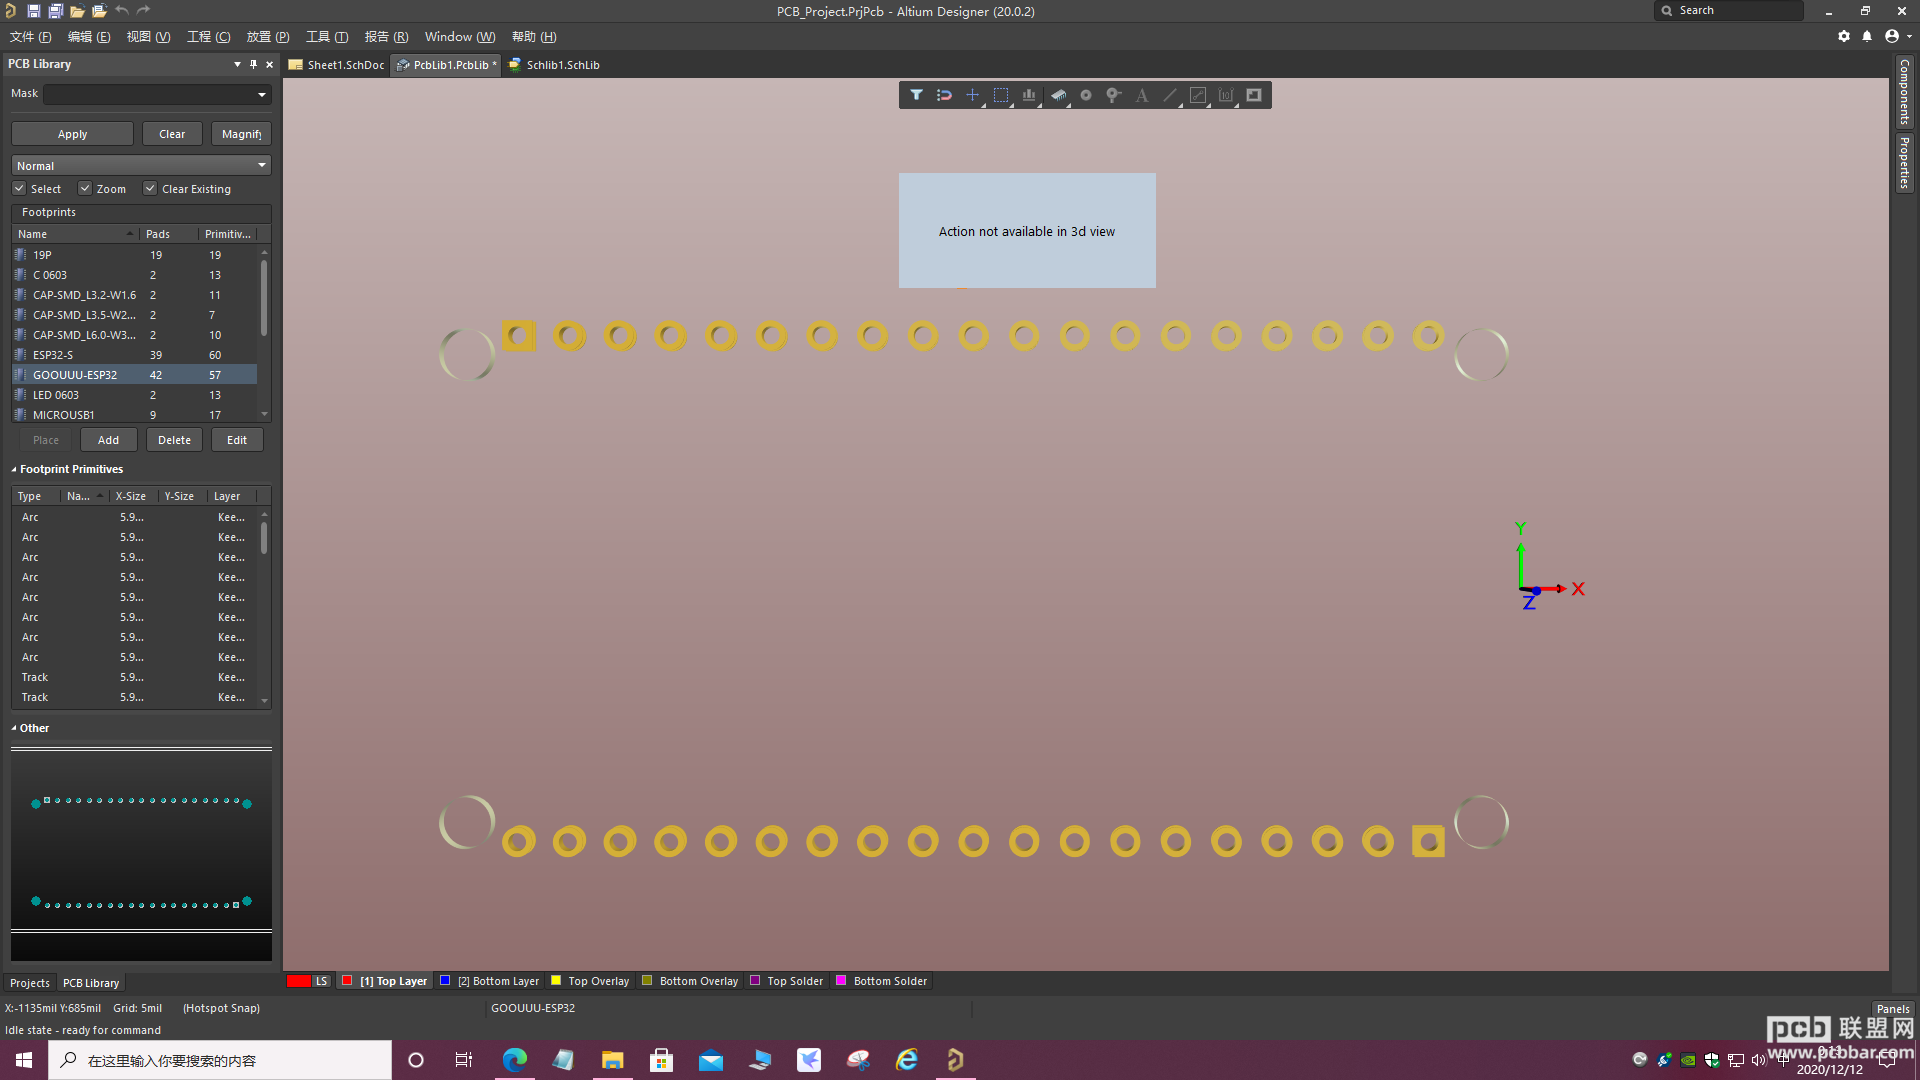The height and width of the screenshot is (1080, 1920).
Task: Click the Delete footprint button
Action: (174, 440)
